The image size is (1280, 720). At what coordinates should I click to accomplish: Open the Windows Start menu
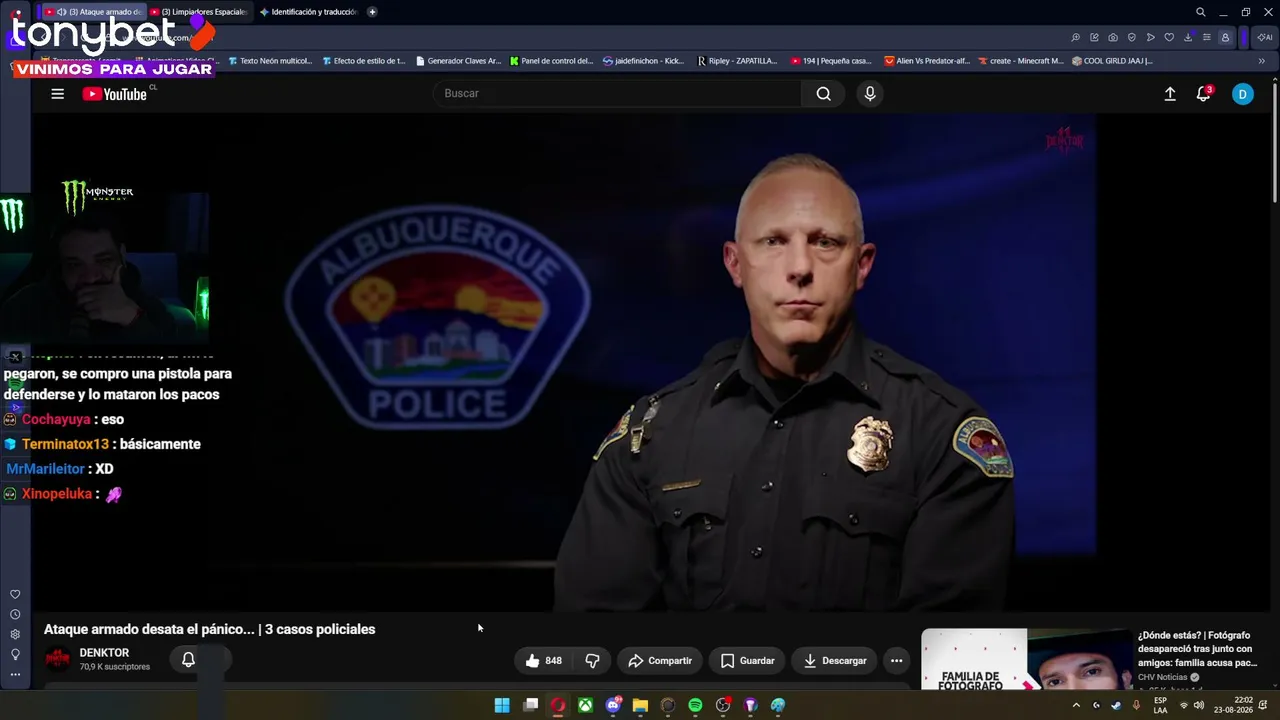pos(502,705)
